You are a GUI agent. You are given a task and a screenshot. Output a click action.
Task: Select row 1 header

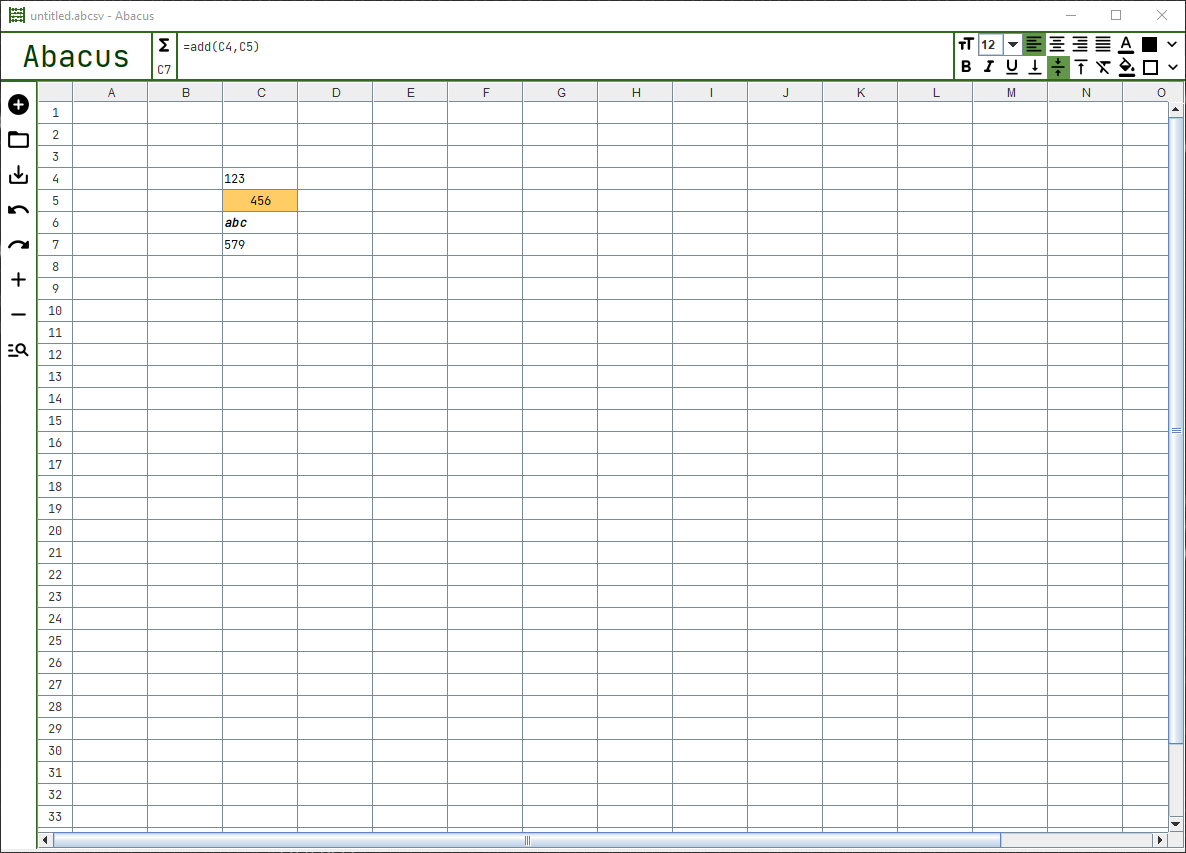pos(55,113)
